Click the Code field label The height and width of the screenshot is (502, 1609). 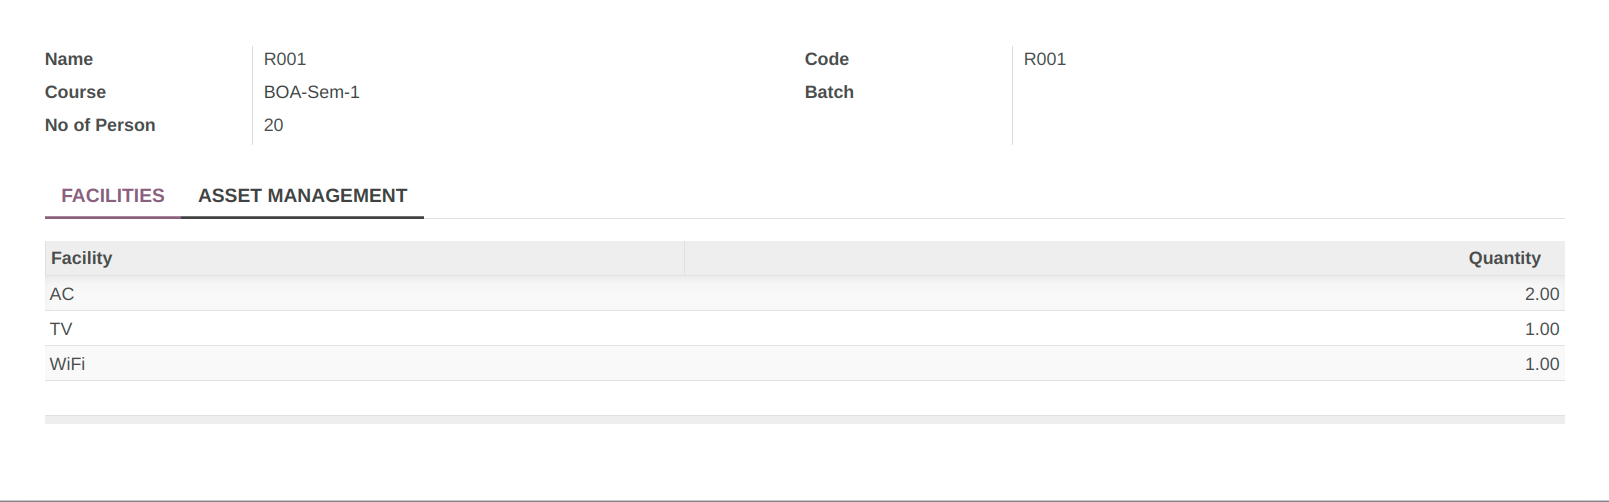point(827,59)
